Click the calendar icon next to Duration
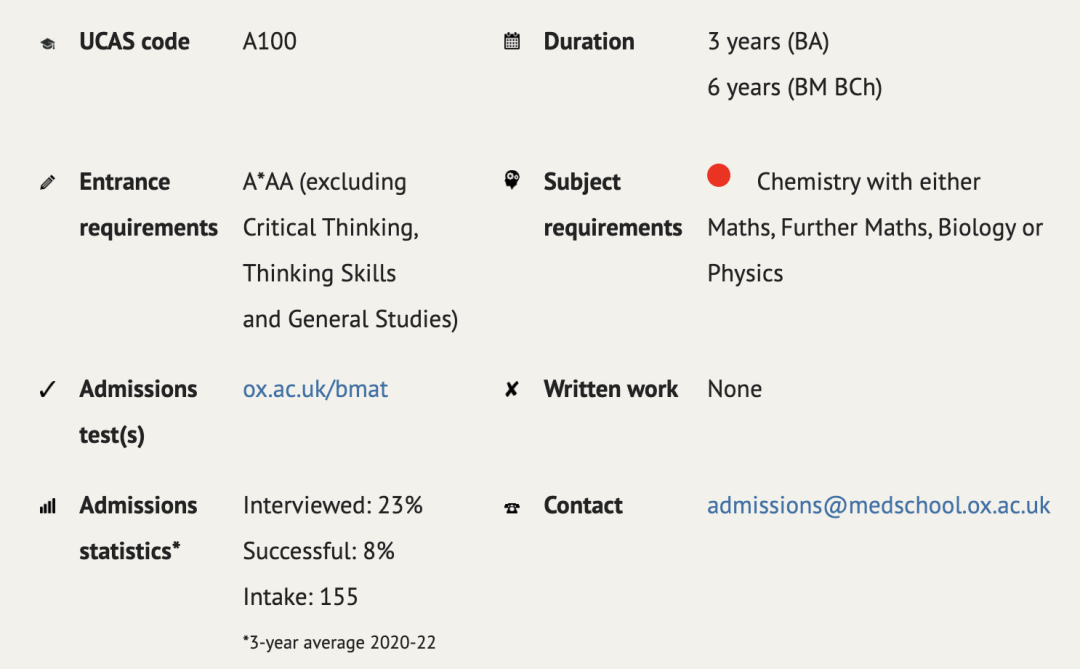Screen dimensions: 1080x669 coord(512,41)
